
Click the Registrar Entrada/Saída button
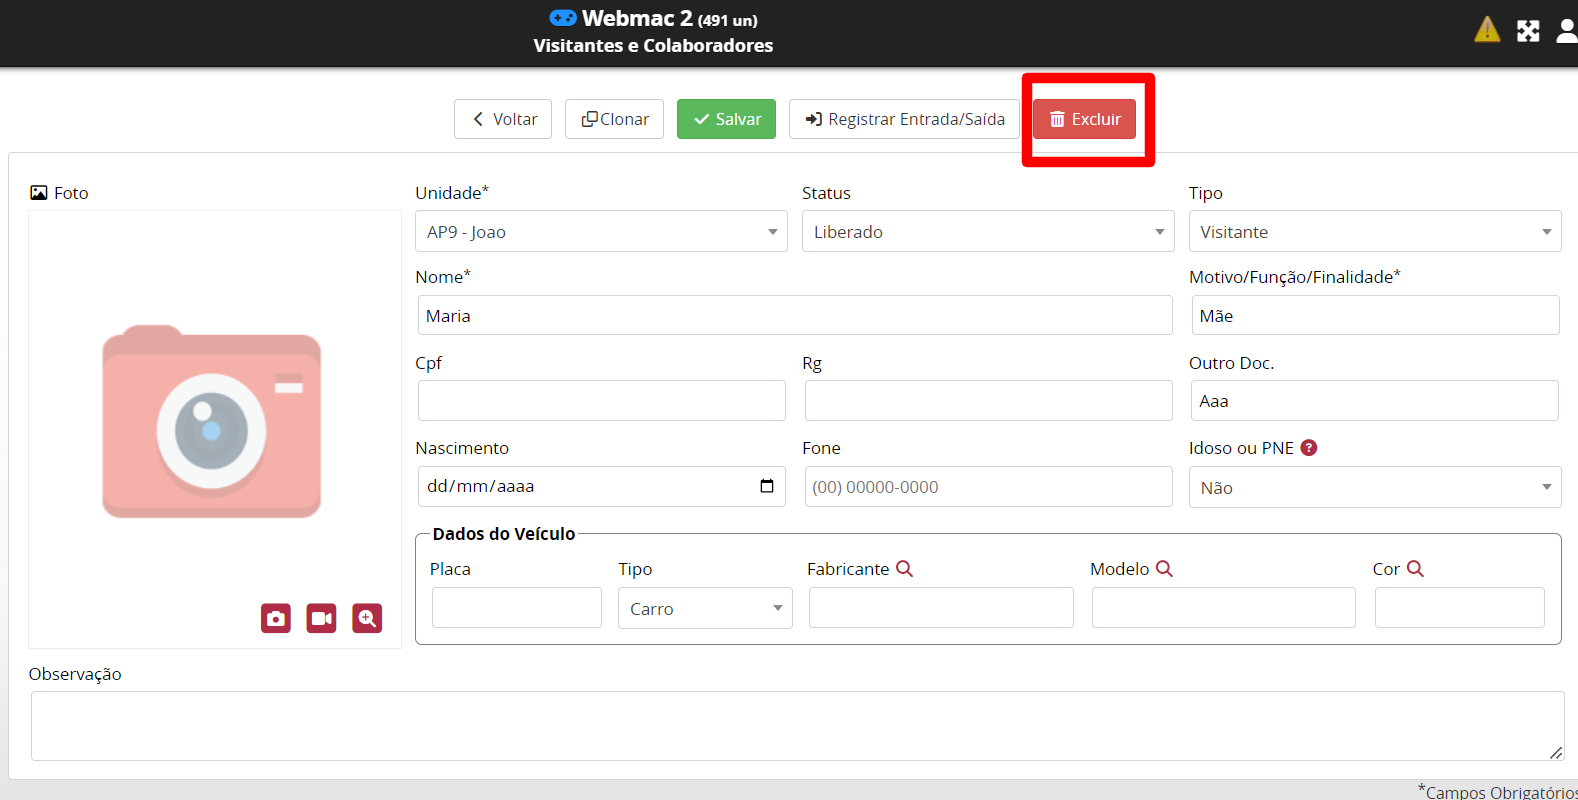click(904, 119)
